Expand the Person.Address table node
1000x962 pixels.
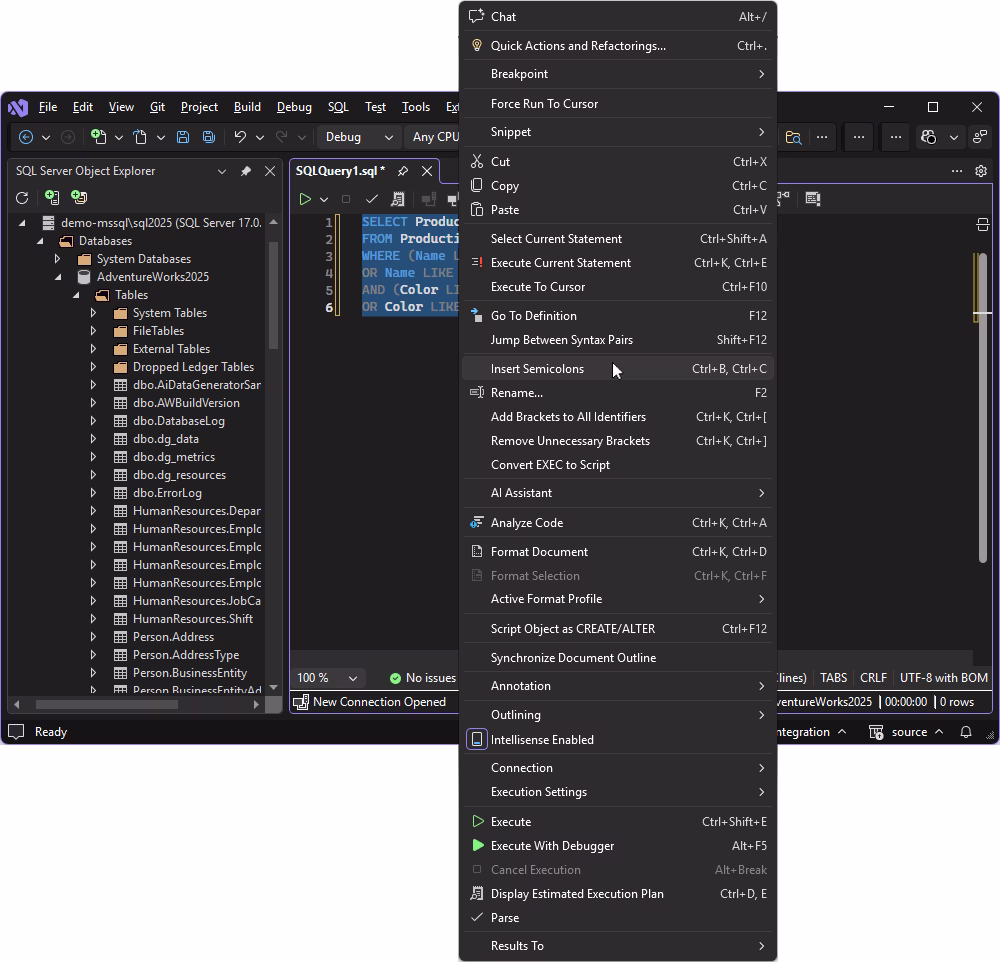coord(93,637)
